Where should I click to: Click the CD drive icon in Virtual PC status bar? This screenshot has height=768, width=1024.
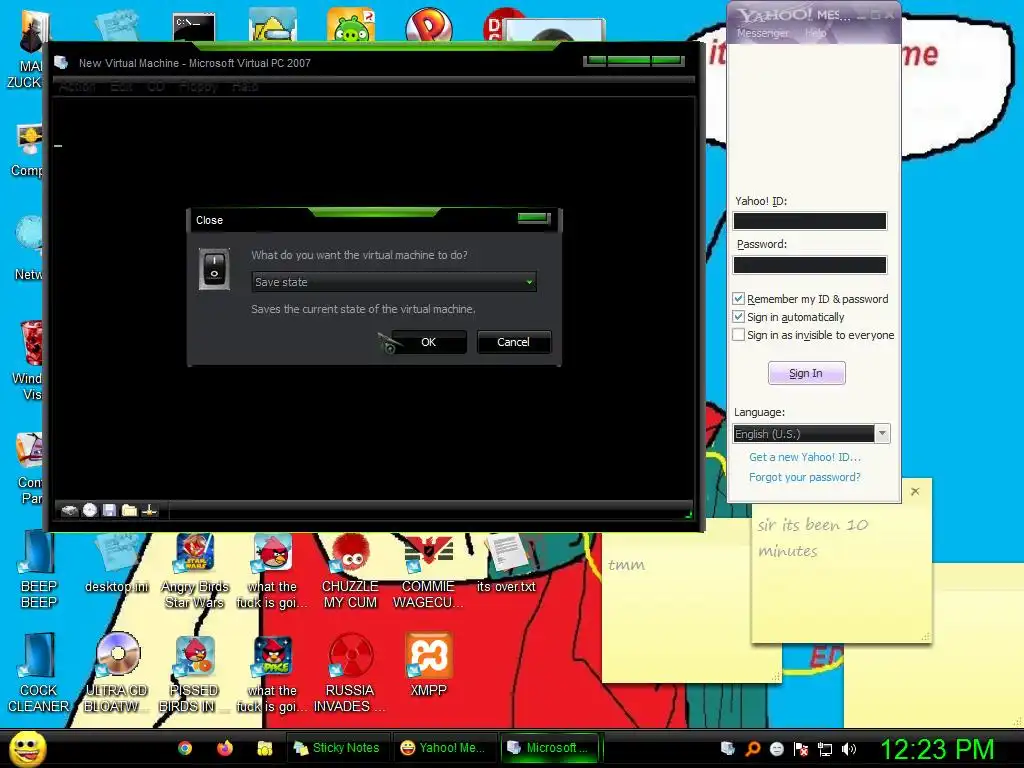point(90,510)
